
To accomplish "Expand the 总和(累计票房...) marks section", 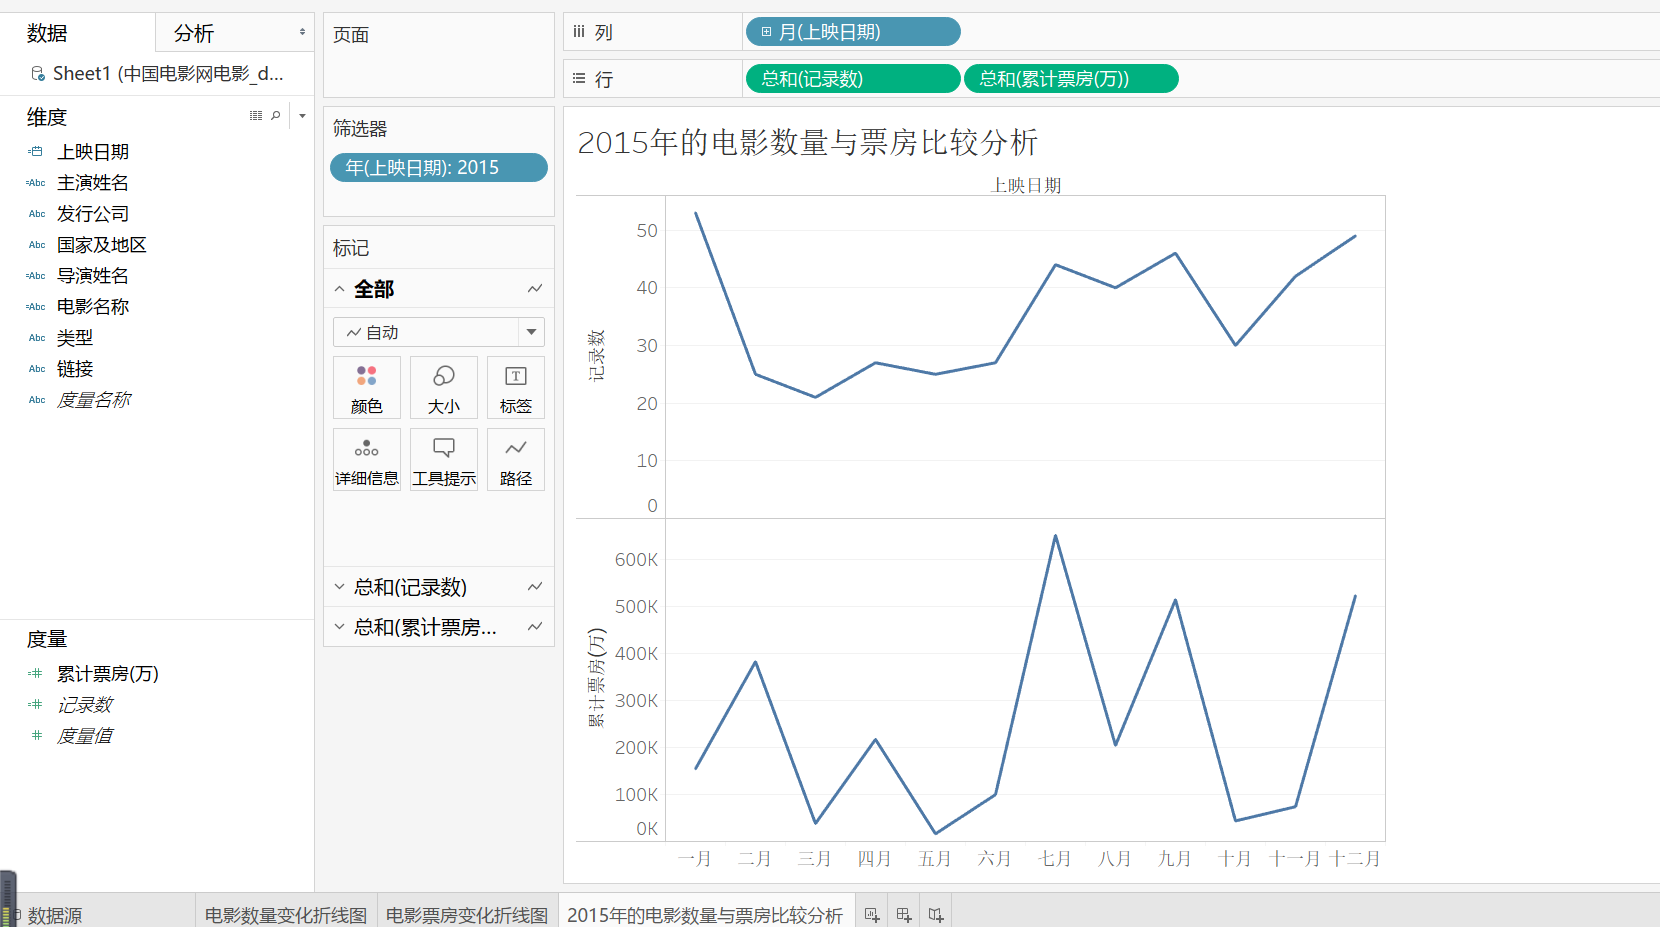I will 339,627.
